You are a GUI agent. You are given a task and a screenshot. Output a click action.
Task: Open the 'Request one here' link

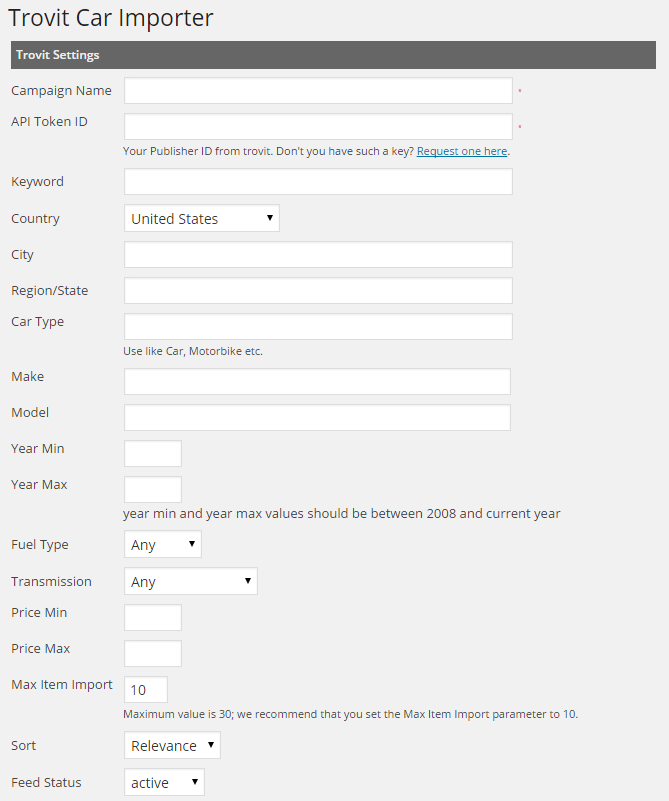tap(462, 152)
